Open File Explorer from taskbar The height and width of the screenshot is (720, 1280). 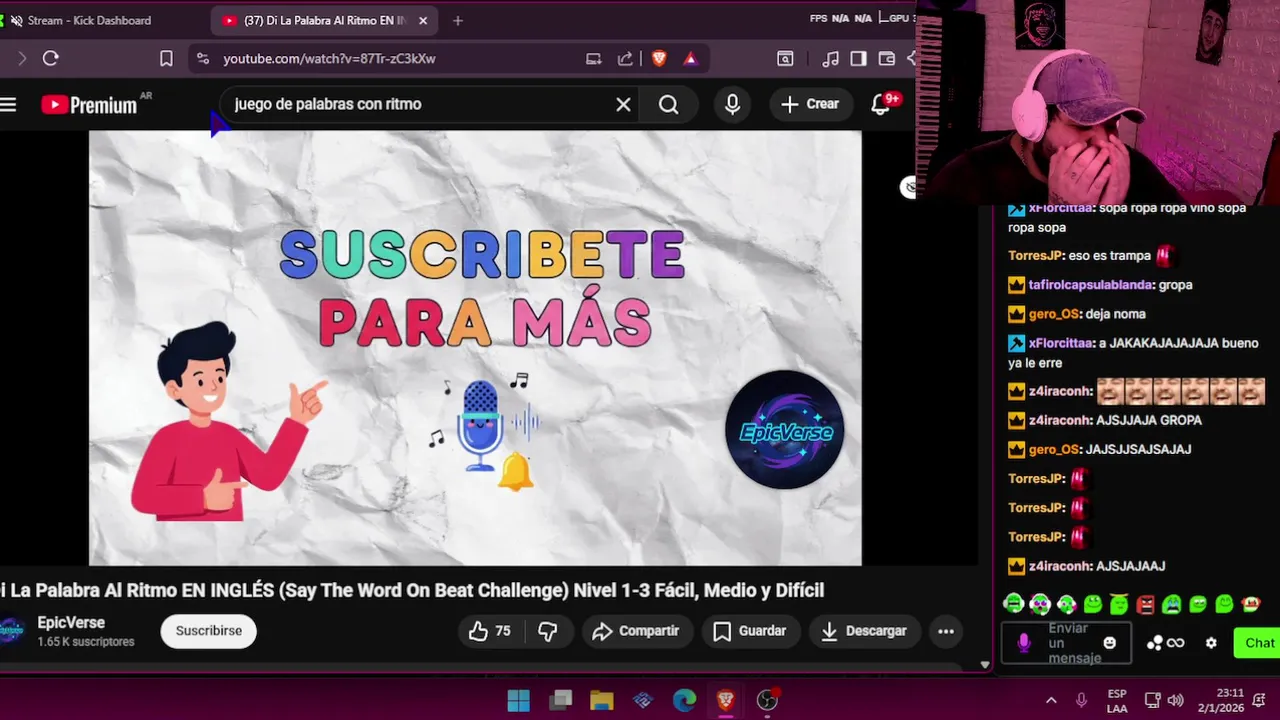601,700
